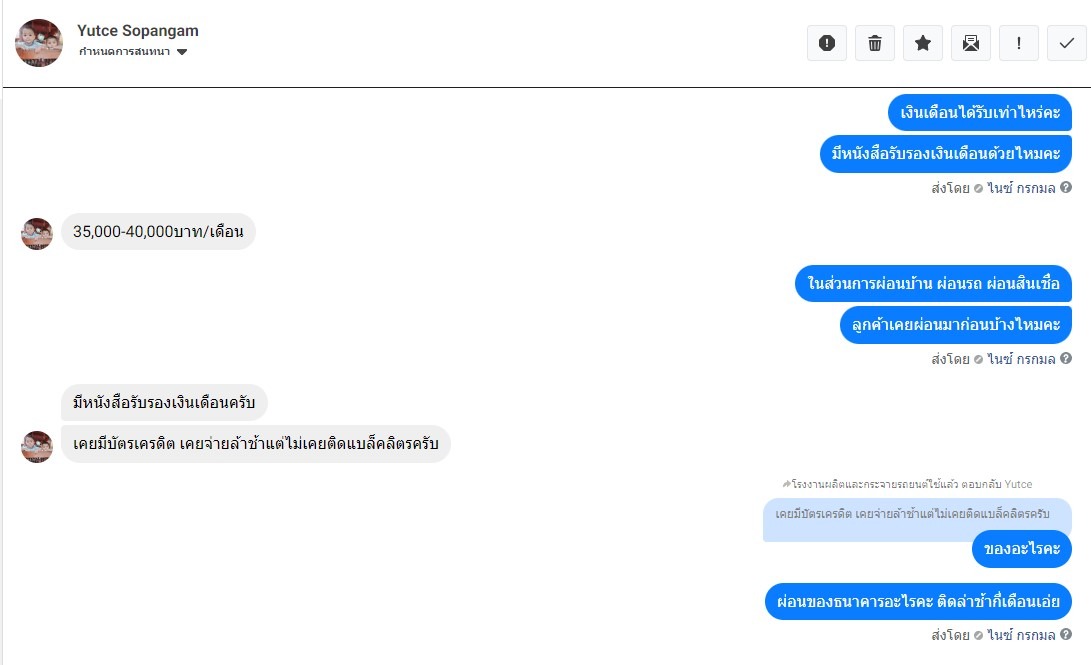1091x665 pixels.
Task: Click the help icon under the topmost sent message
Action: click(x=1066, y=187)
